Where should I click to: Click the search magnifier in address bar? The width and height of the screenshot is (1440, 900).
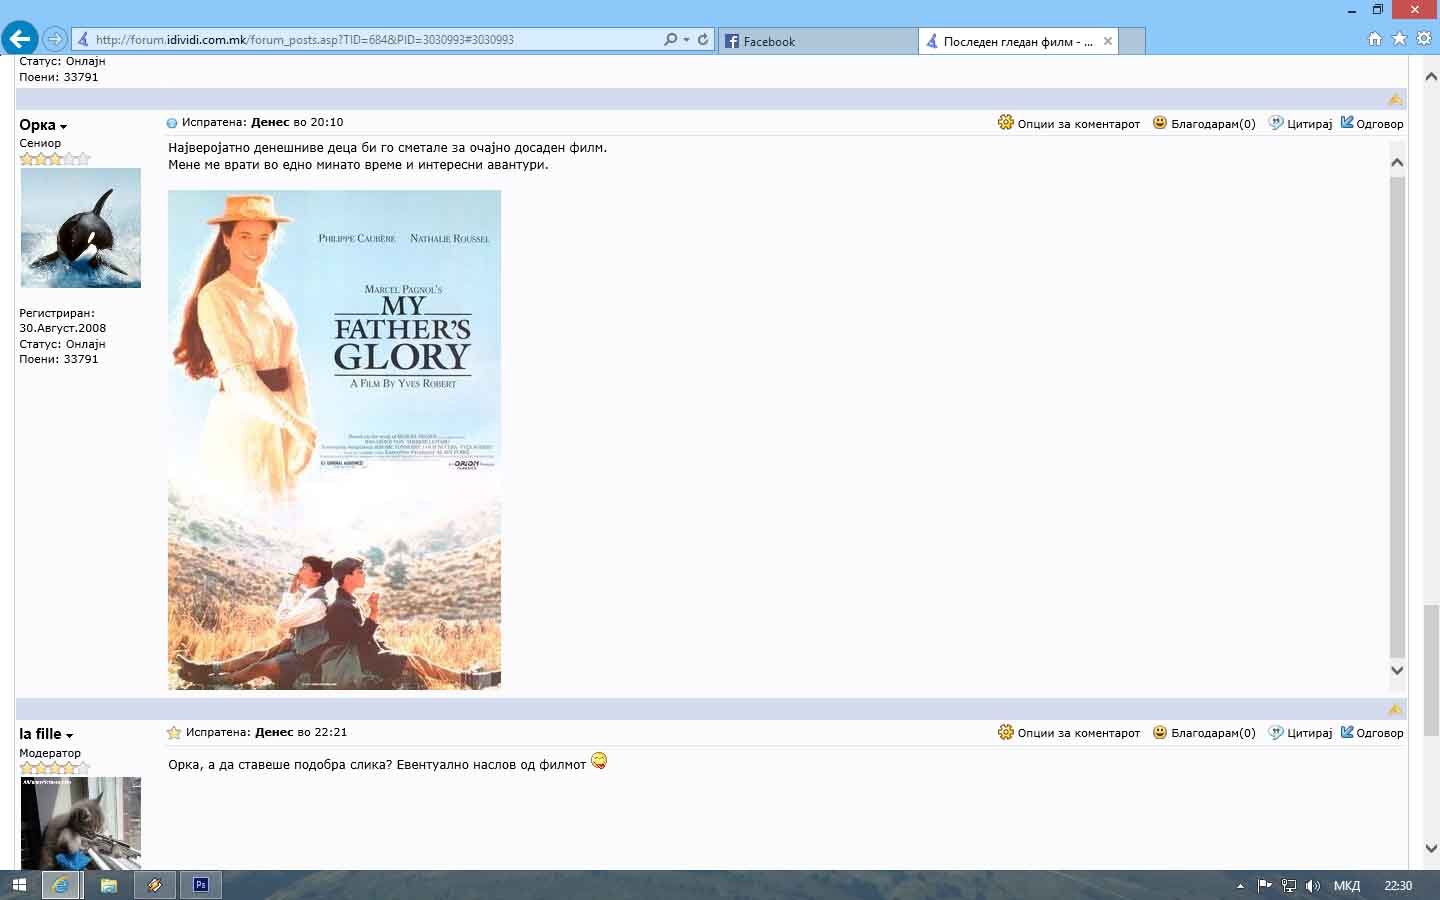click(670, 40)
